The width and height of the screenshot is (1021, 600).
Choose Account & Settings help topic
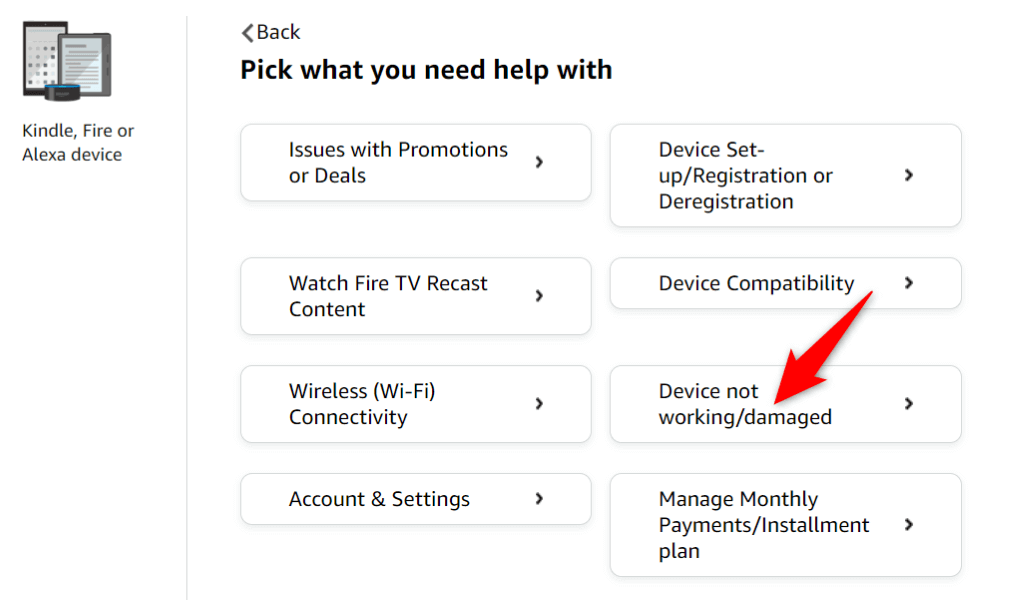pyautogui.click(x=415, y=499)
